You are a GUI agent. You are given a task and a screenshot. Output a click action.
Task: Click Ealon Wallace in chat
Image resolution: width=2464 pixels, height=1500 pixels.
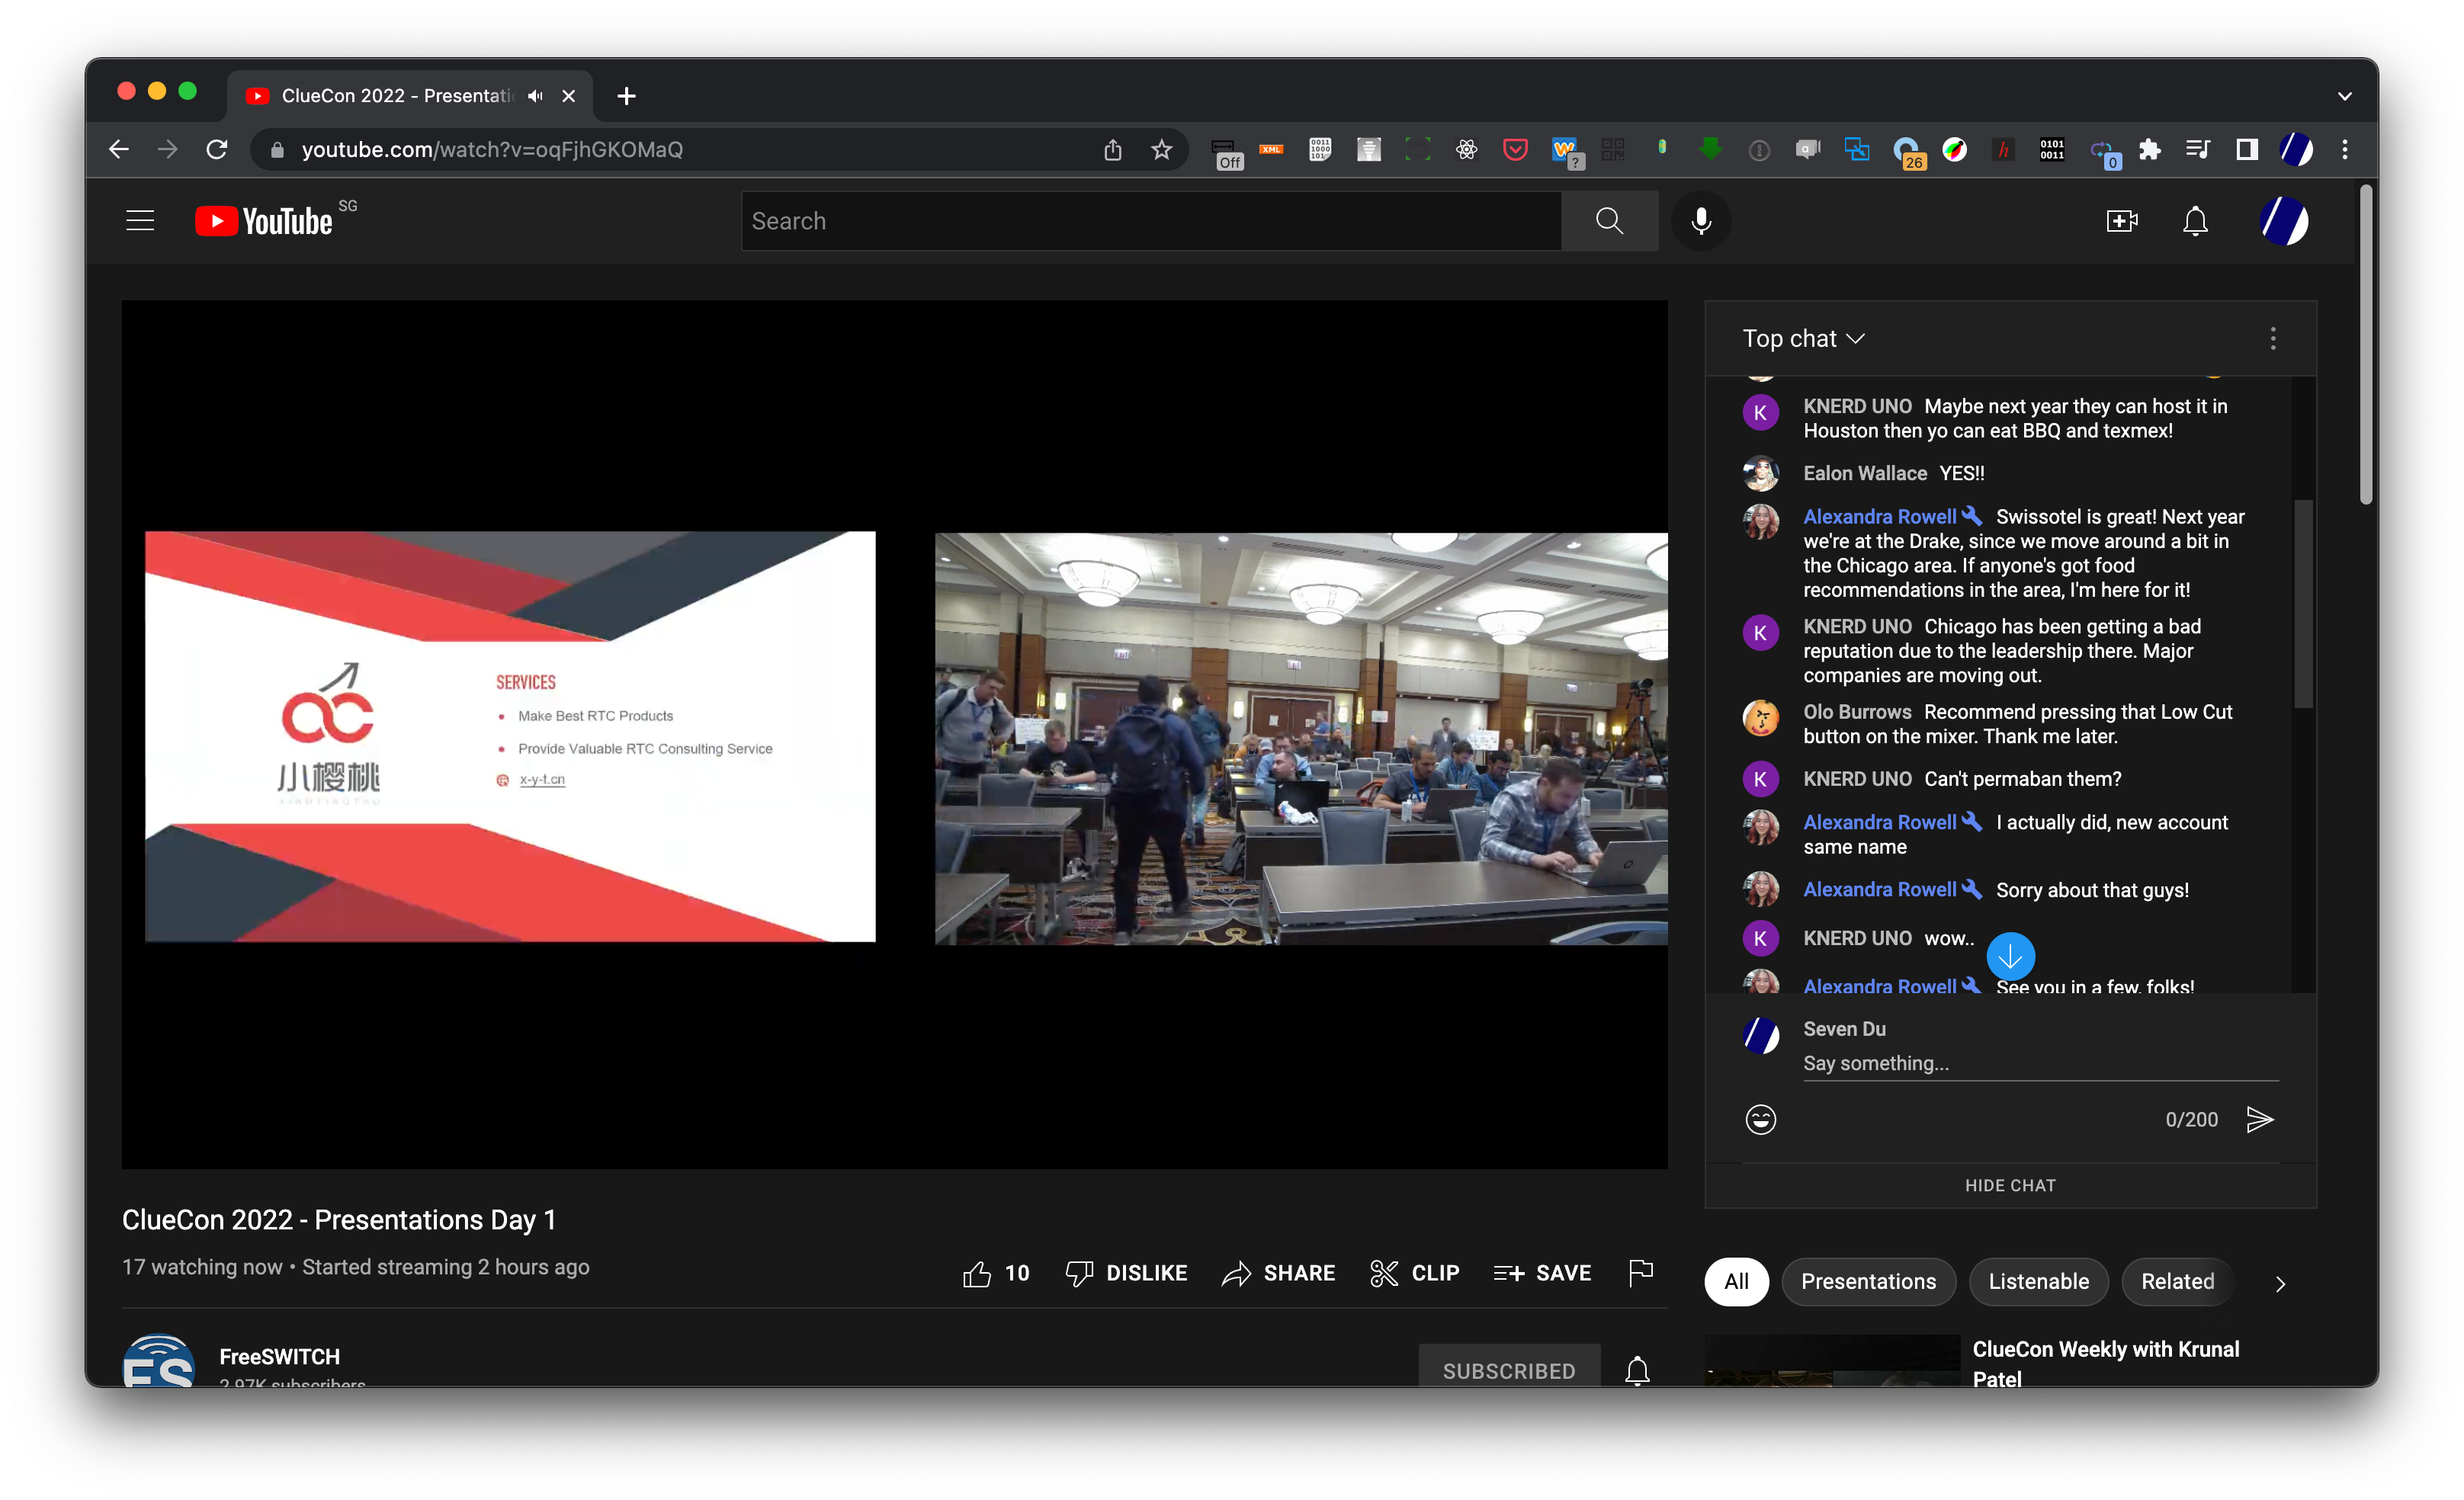tap(1864, 473)
